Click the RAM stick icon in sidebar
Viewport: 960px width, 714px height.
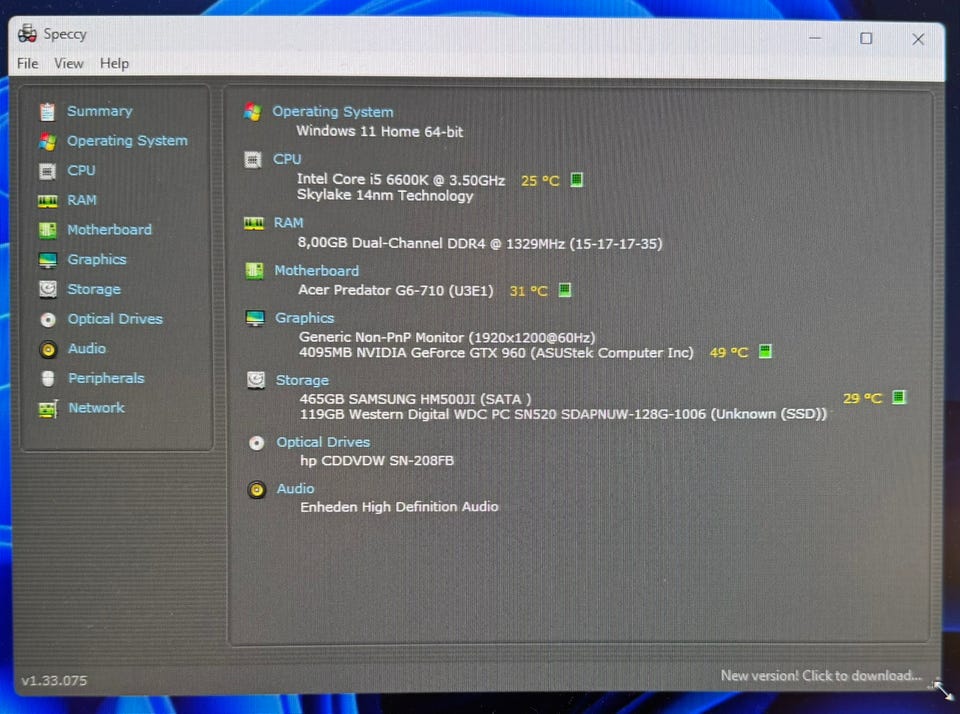coord(47,201)
